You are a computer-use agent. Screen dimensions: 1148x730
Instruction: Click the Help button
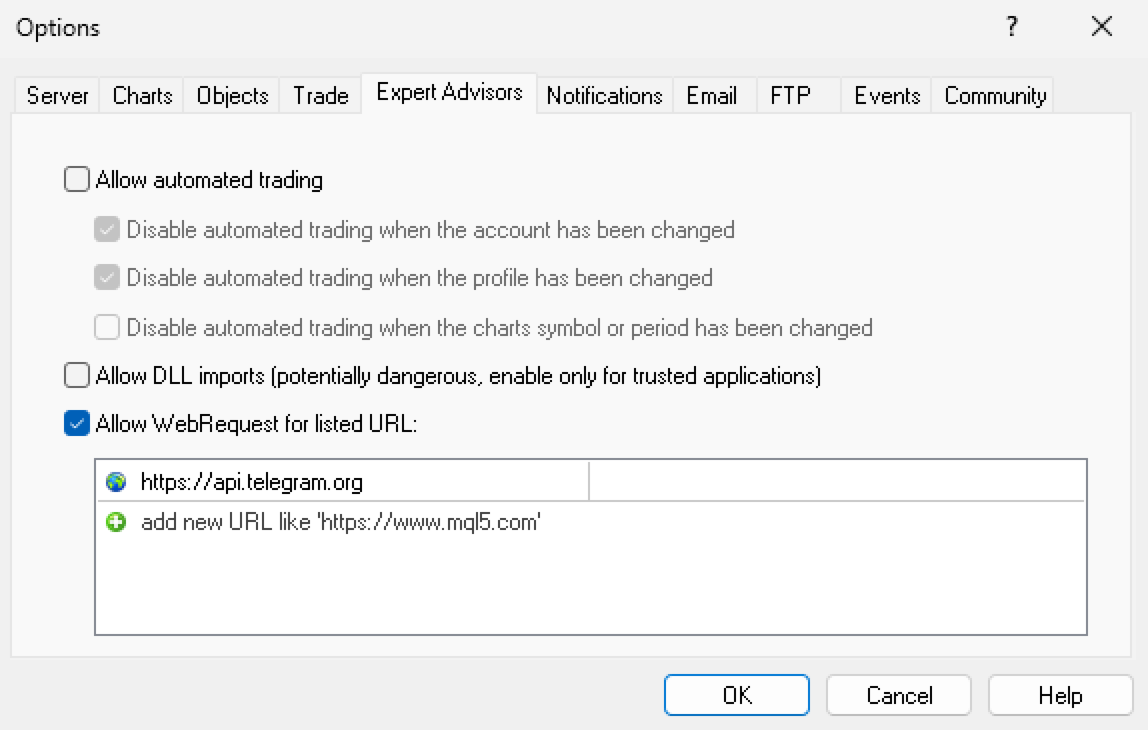tap(1060, 695)
